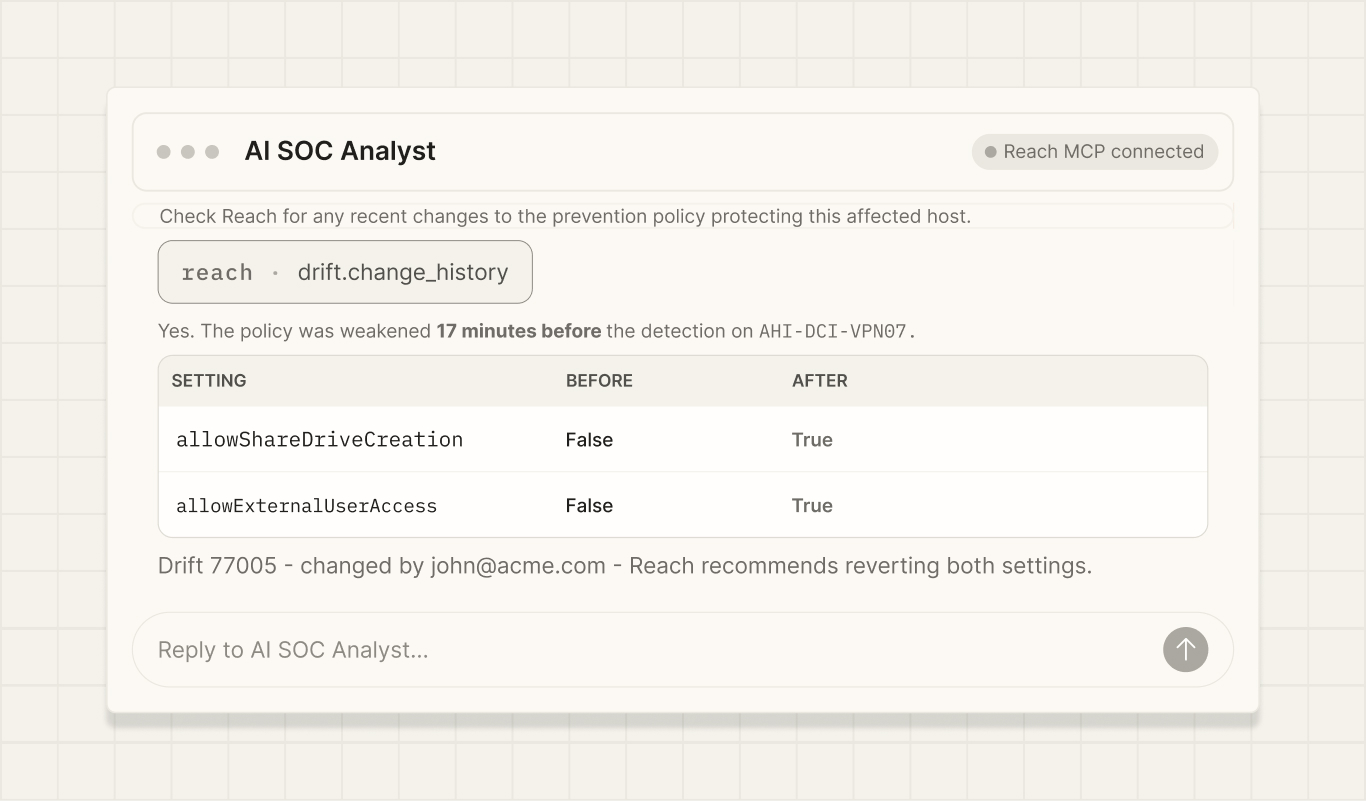Screen dimensions: 1366x801
Task: Select the allowShareDriveCreation row
Action: point(683,439)
